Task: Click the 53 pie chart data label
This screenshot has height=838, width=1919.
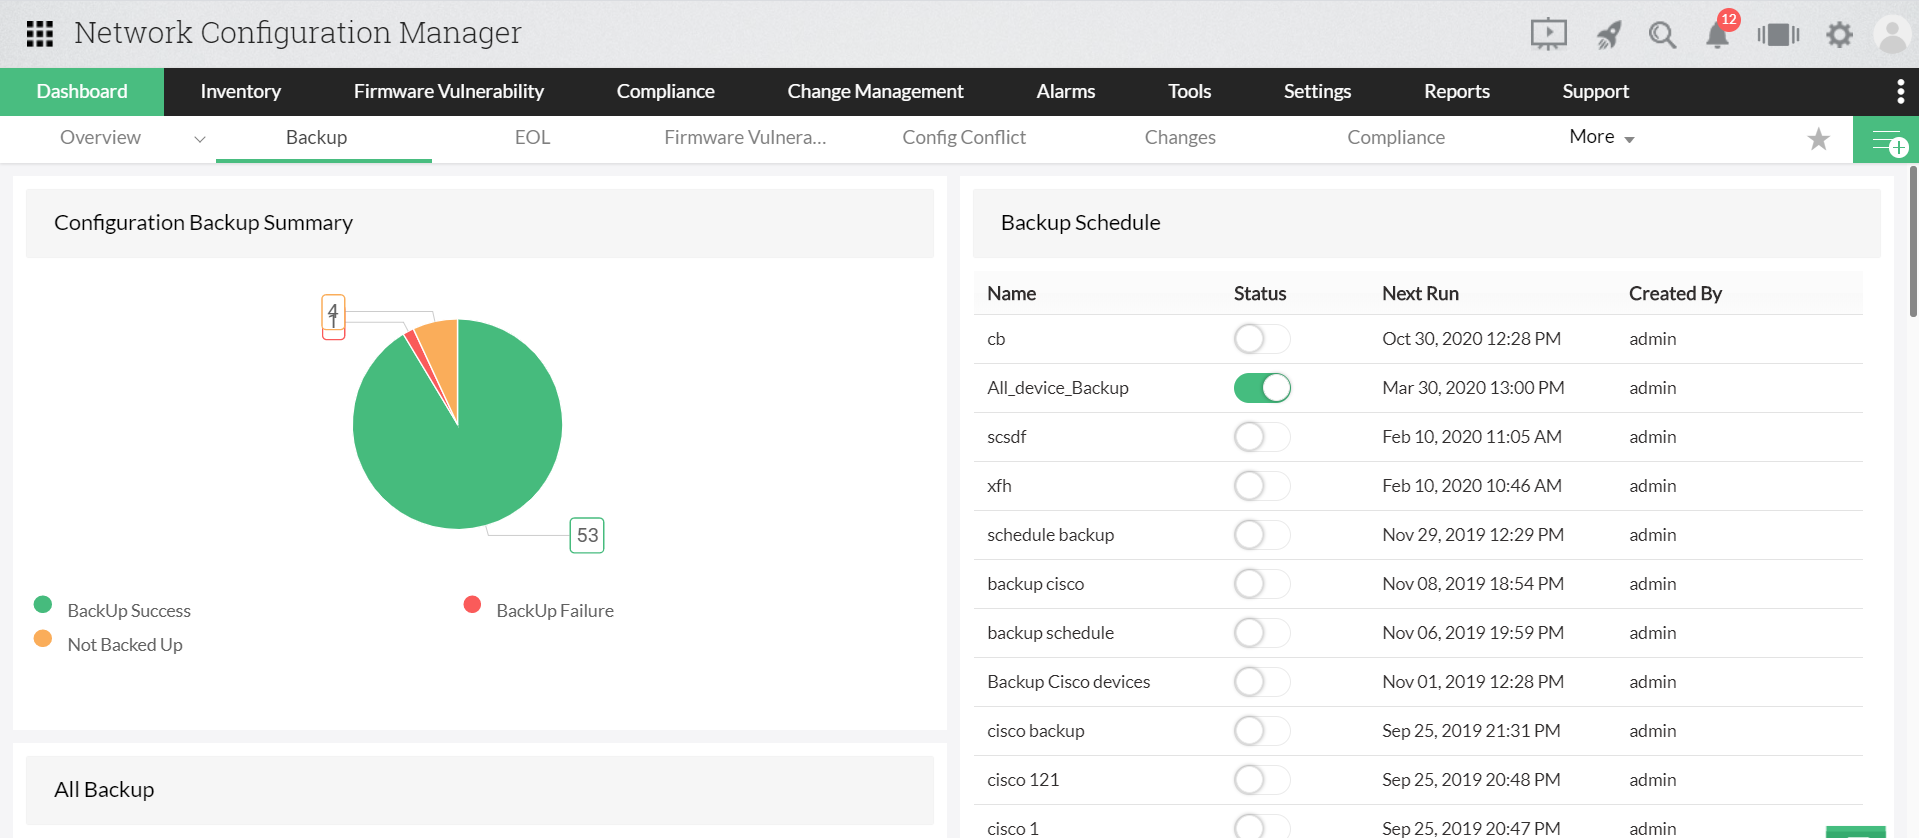Action: (x=587, y=536)
